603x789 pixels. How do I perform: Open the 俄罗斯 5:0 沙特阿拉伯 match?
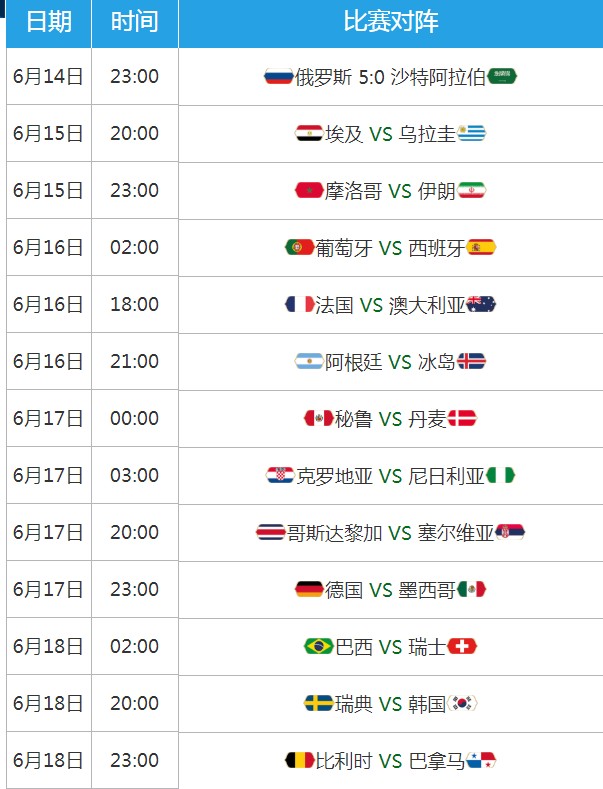(391, 77)
